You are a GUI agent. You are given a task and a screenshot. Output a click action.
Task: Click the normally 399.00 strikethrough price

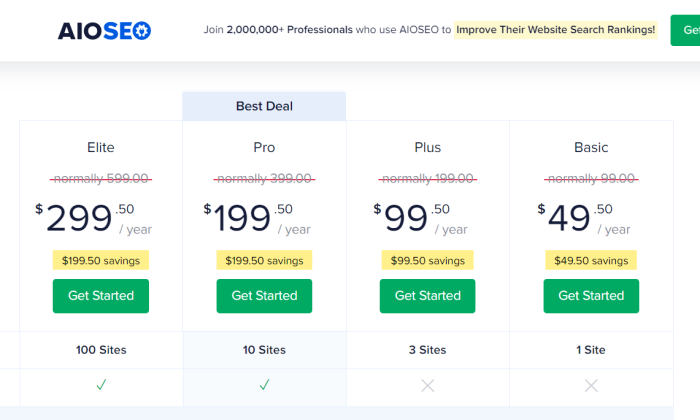coord(264,179)
